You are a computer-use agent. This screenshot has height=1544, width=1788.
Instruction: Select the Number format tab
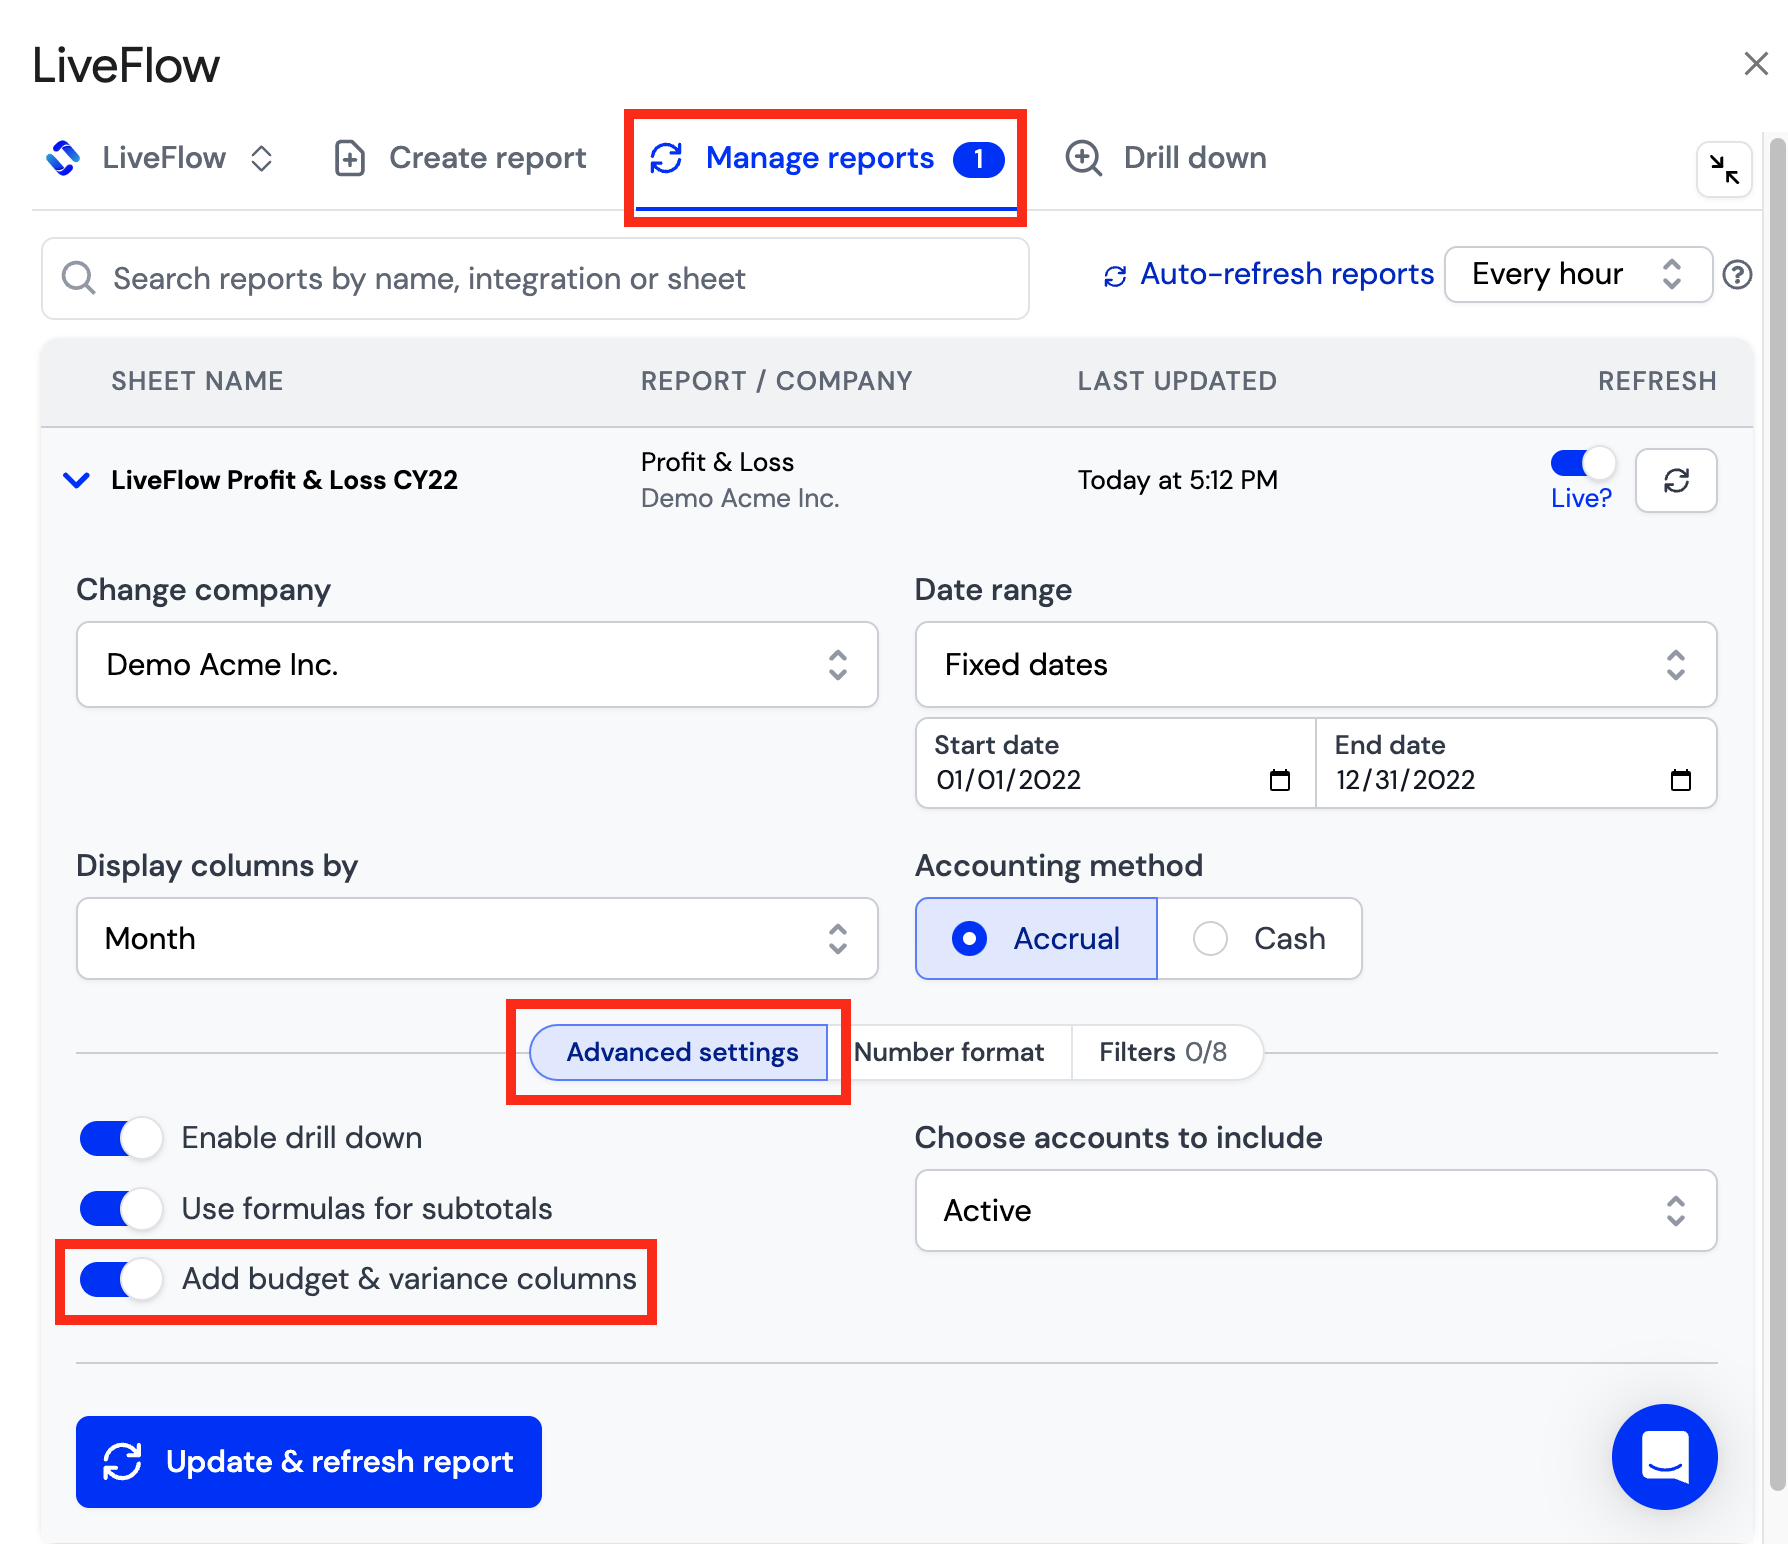[949, 1052]
